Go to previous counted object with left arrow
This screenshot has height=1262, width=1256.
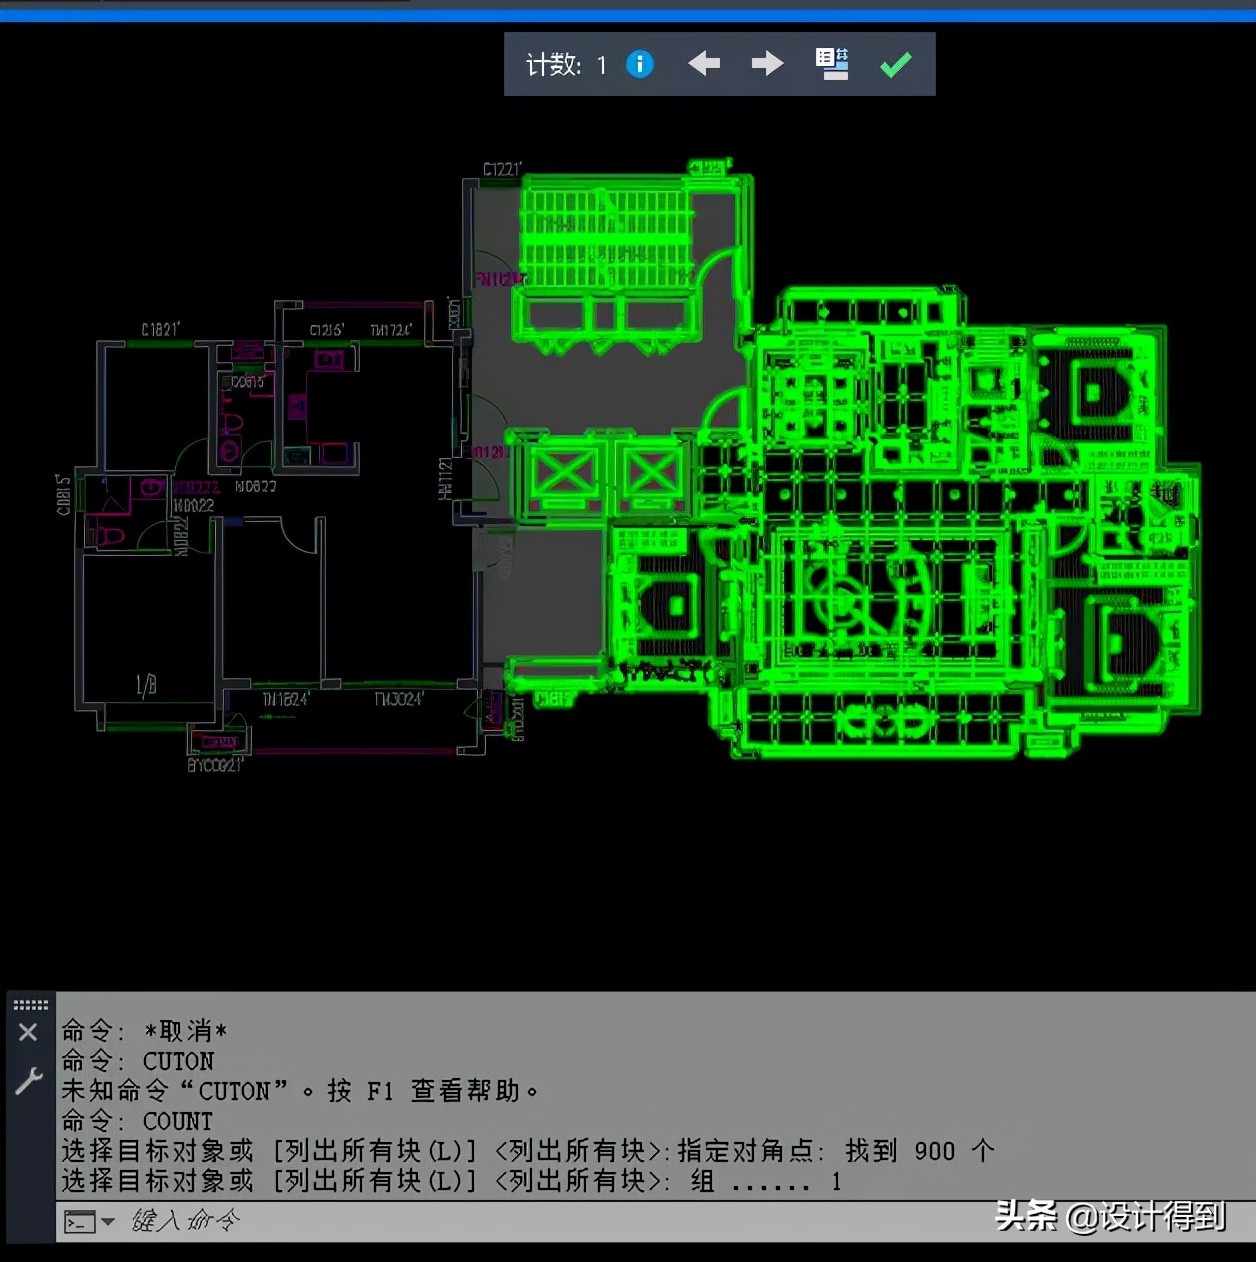coord(704,64)
